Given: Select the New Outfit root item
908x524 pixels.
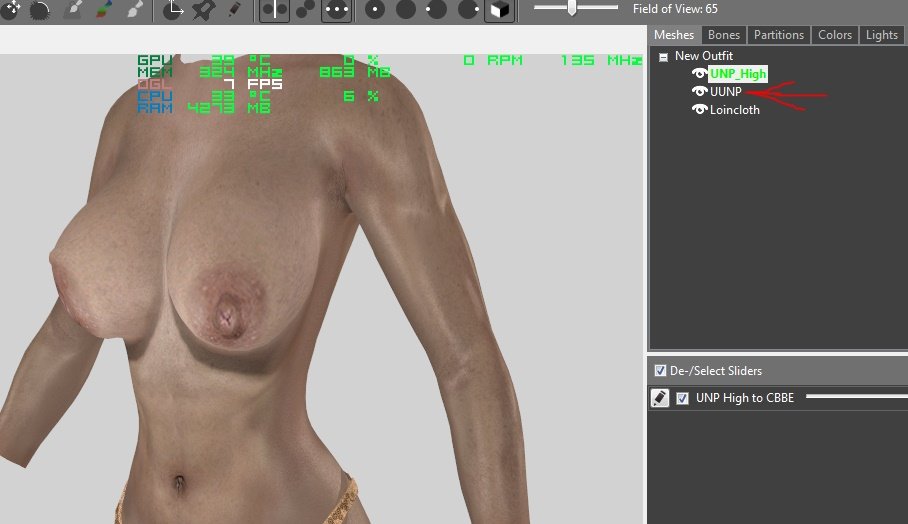Looking at the screenshot, I should (704, 56).
